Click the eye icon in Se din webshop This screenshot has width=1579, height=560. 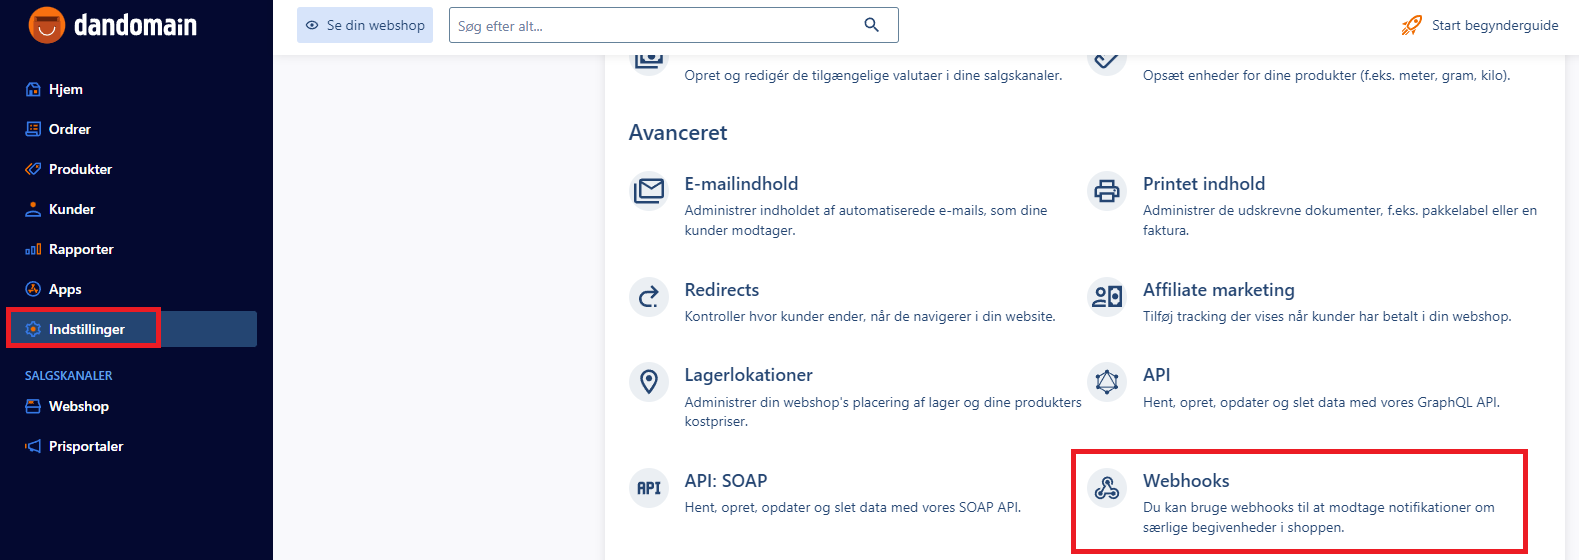pos(312,26)
